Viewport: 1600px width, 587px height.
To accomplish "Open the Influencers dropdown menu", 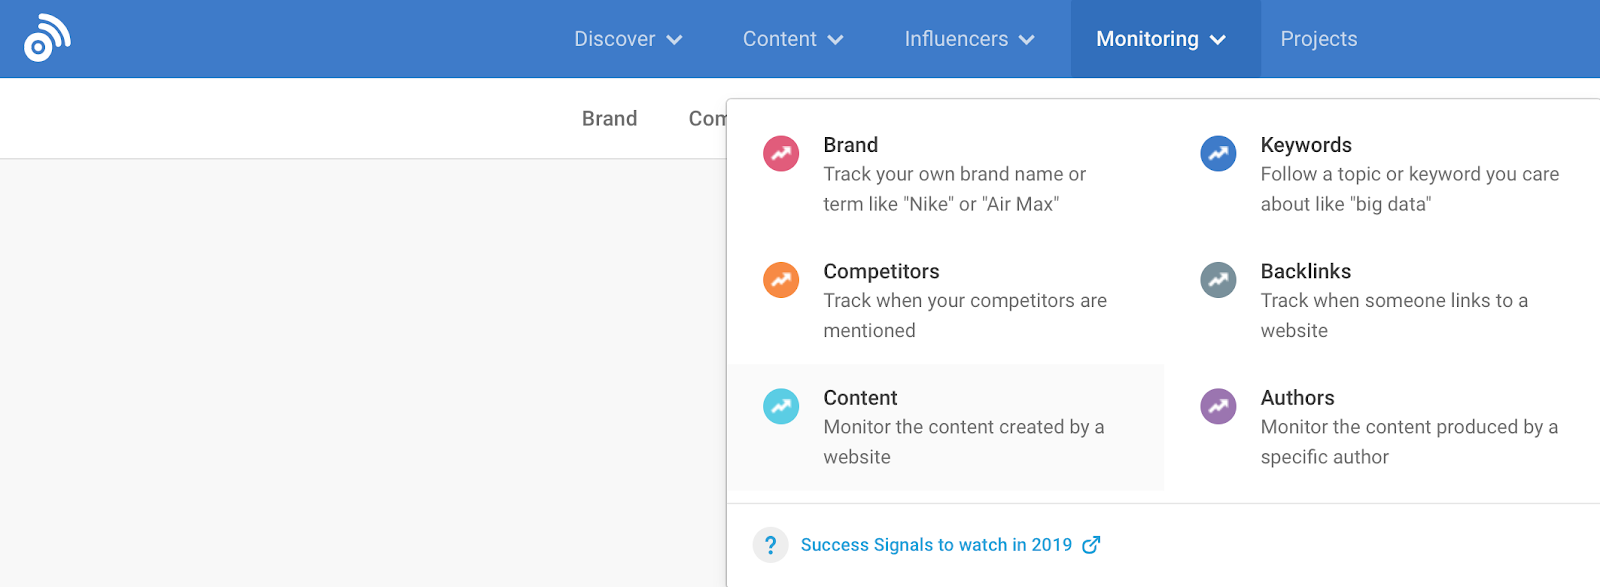I will pos(968,39).
